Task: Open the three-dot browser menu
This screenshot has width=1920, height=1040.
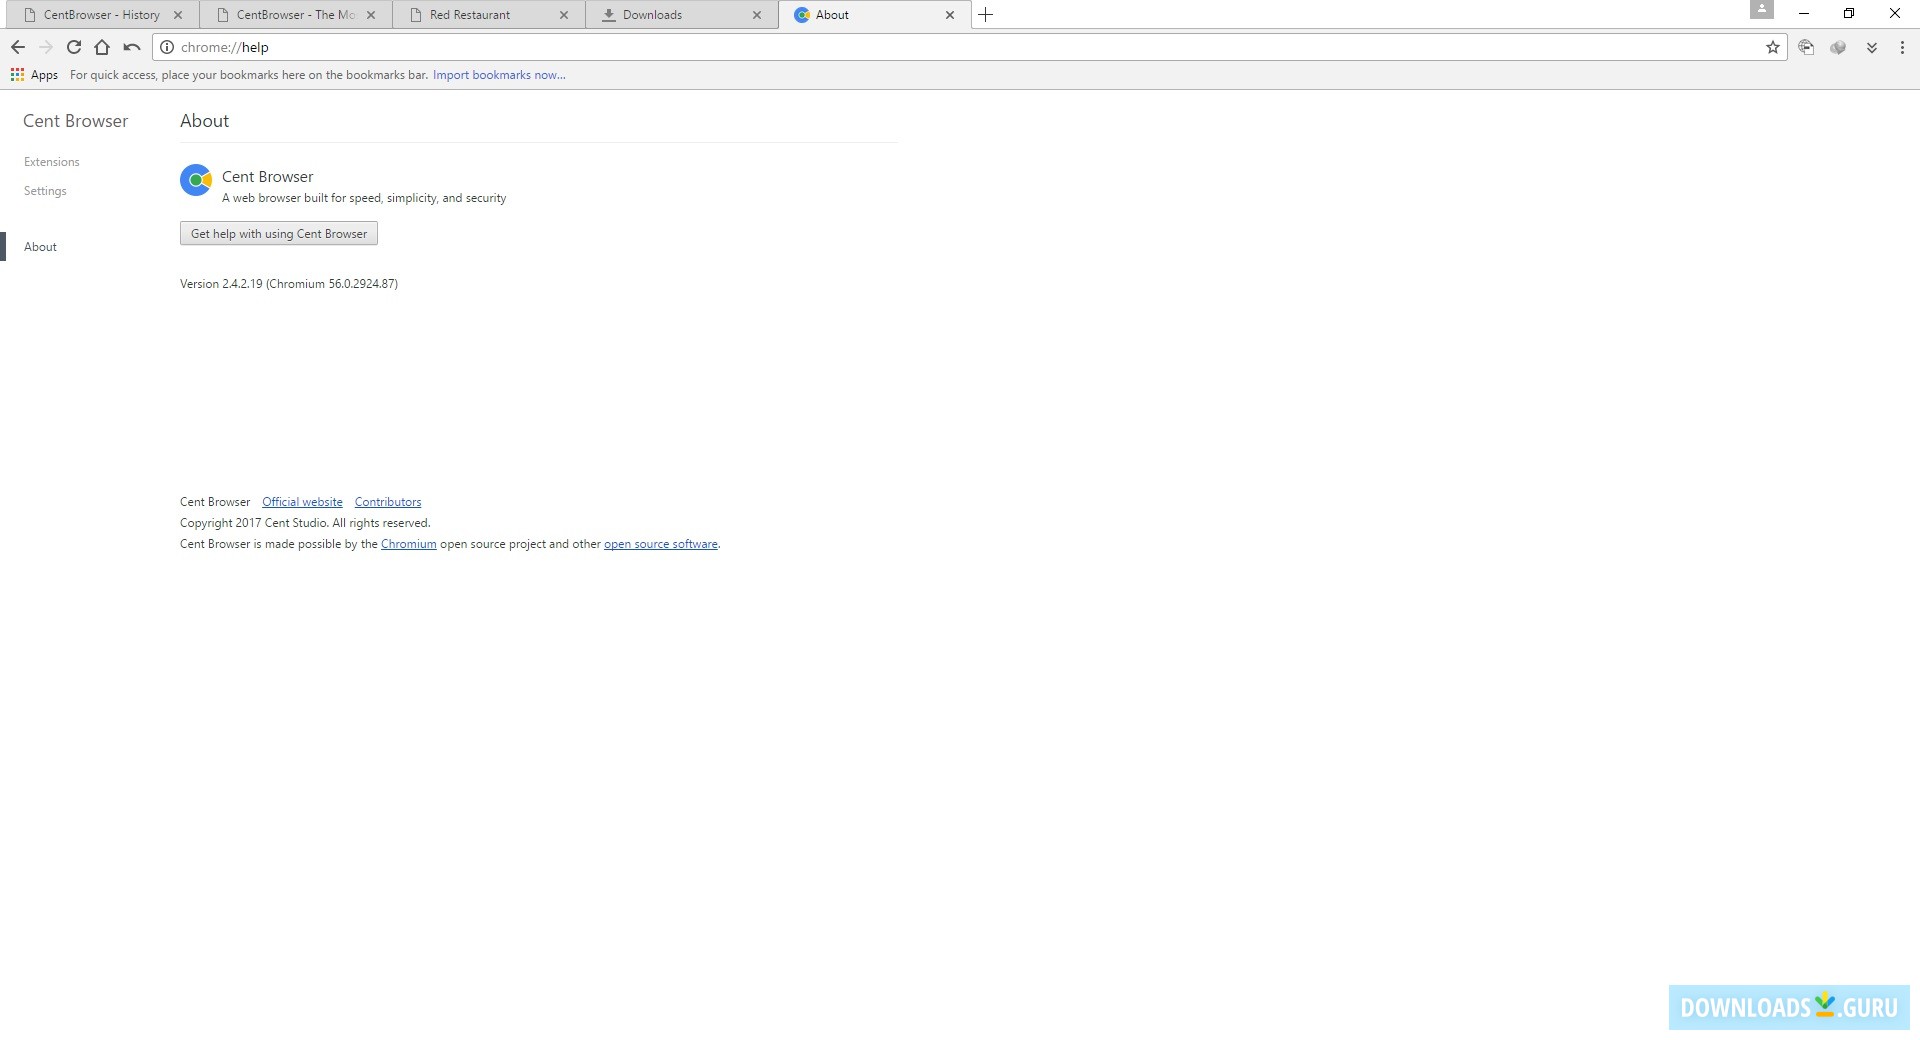Action: click(x=1902, y=47)
